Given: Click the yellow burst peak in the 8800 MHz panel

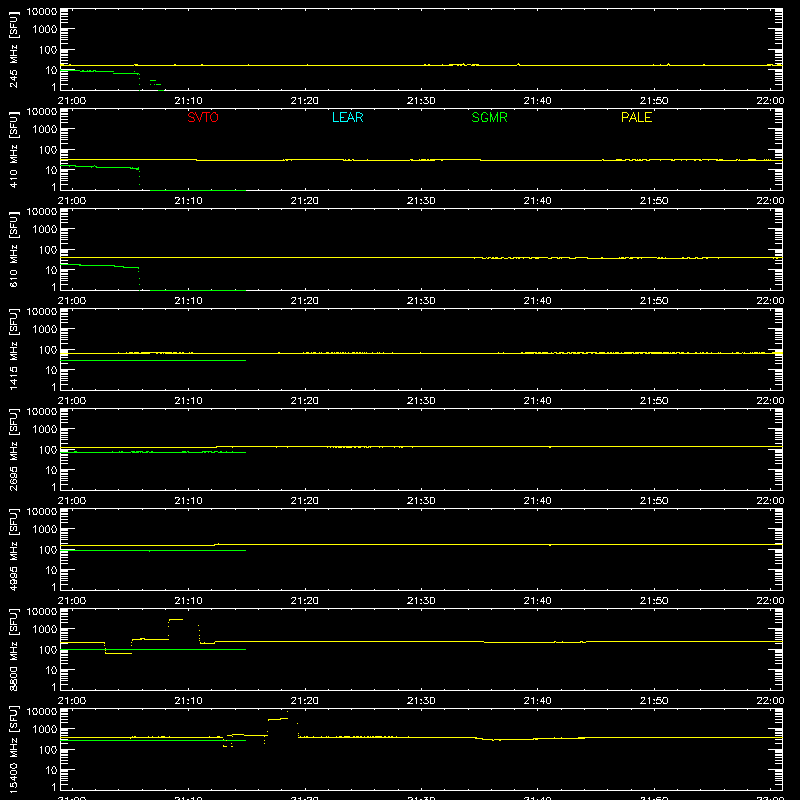Looking at the screenshot, I should [x=176, y=619].
